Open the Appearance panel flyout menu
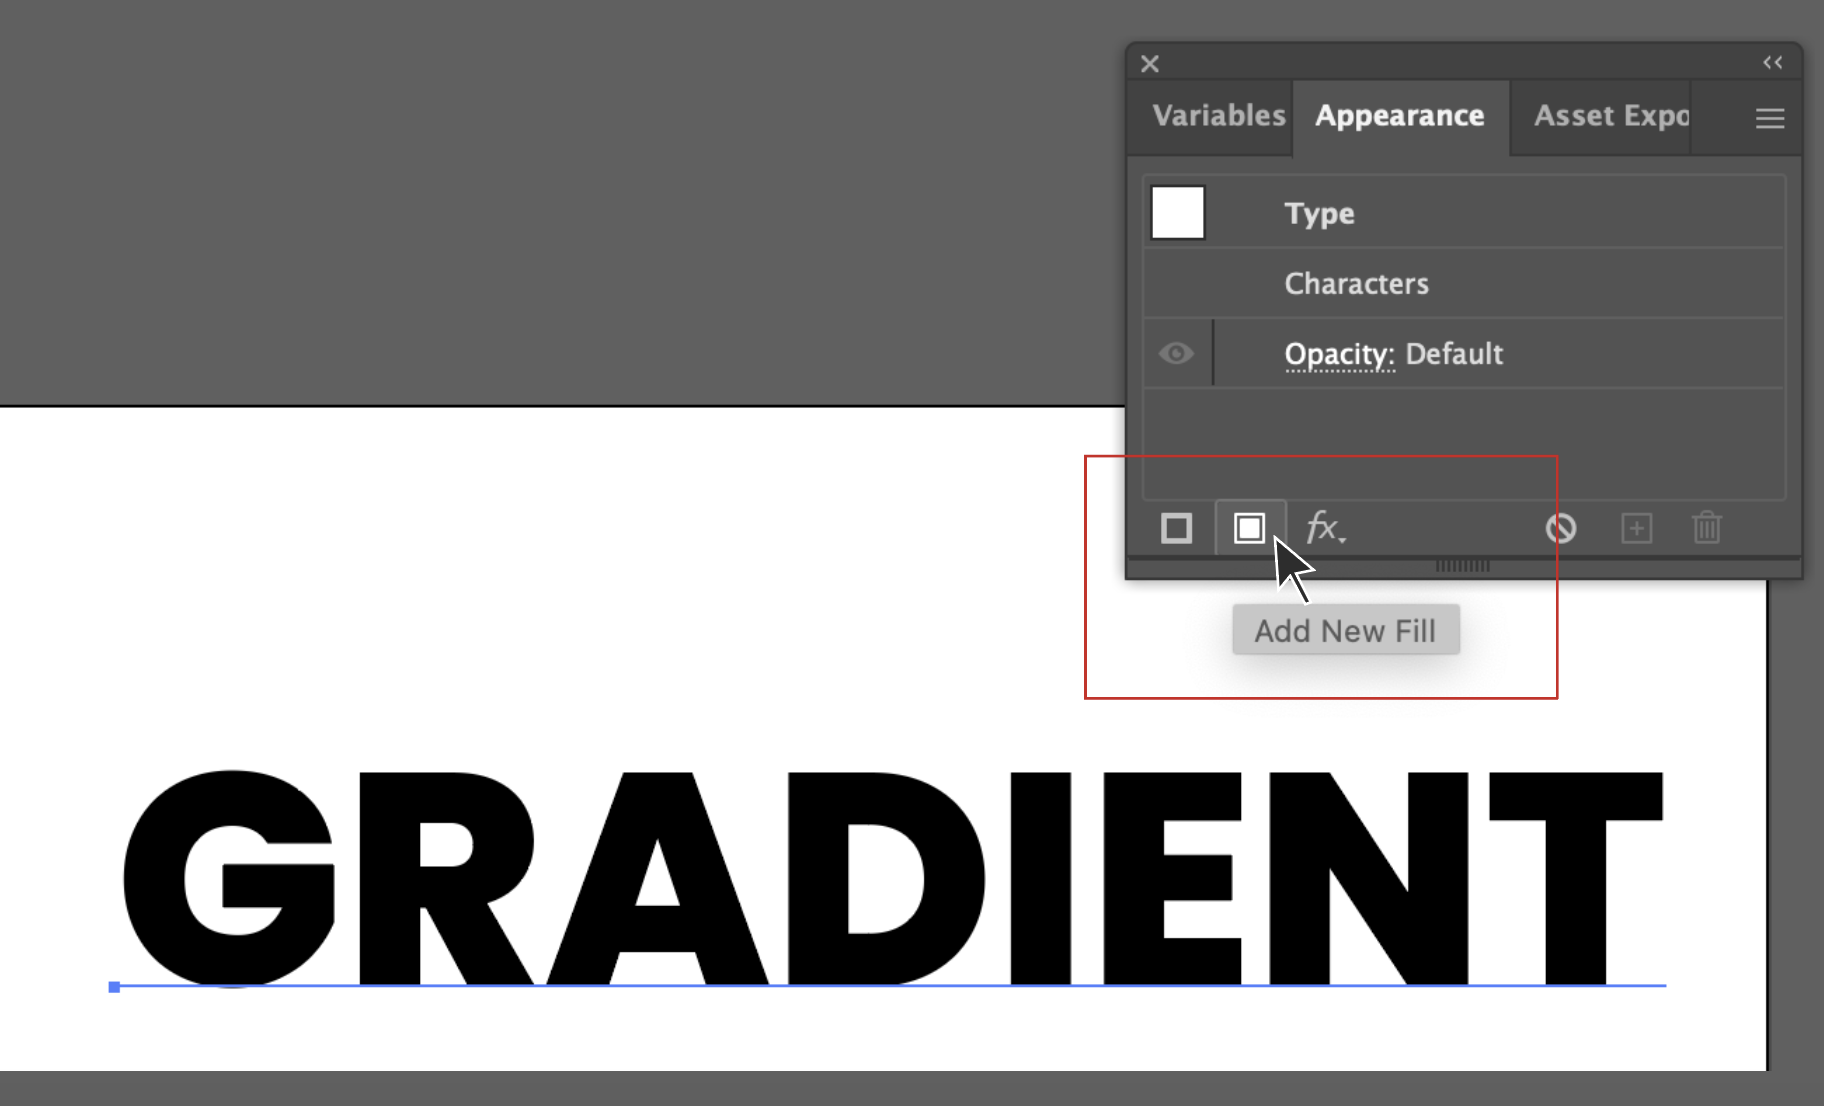Screen dimensions: 1824x1106 point(1768,119)
